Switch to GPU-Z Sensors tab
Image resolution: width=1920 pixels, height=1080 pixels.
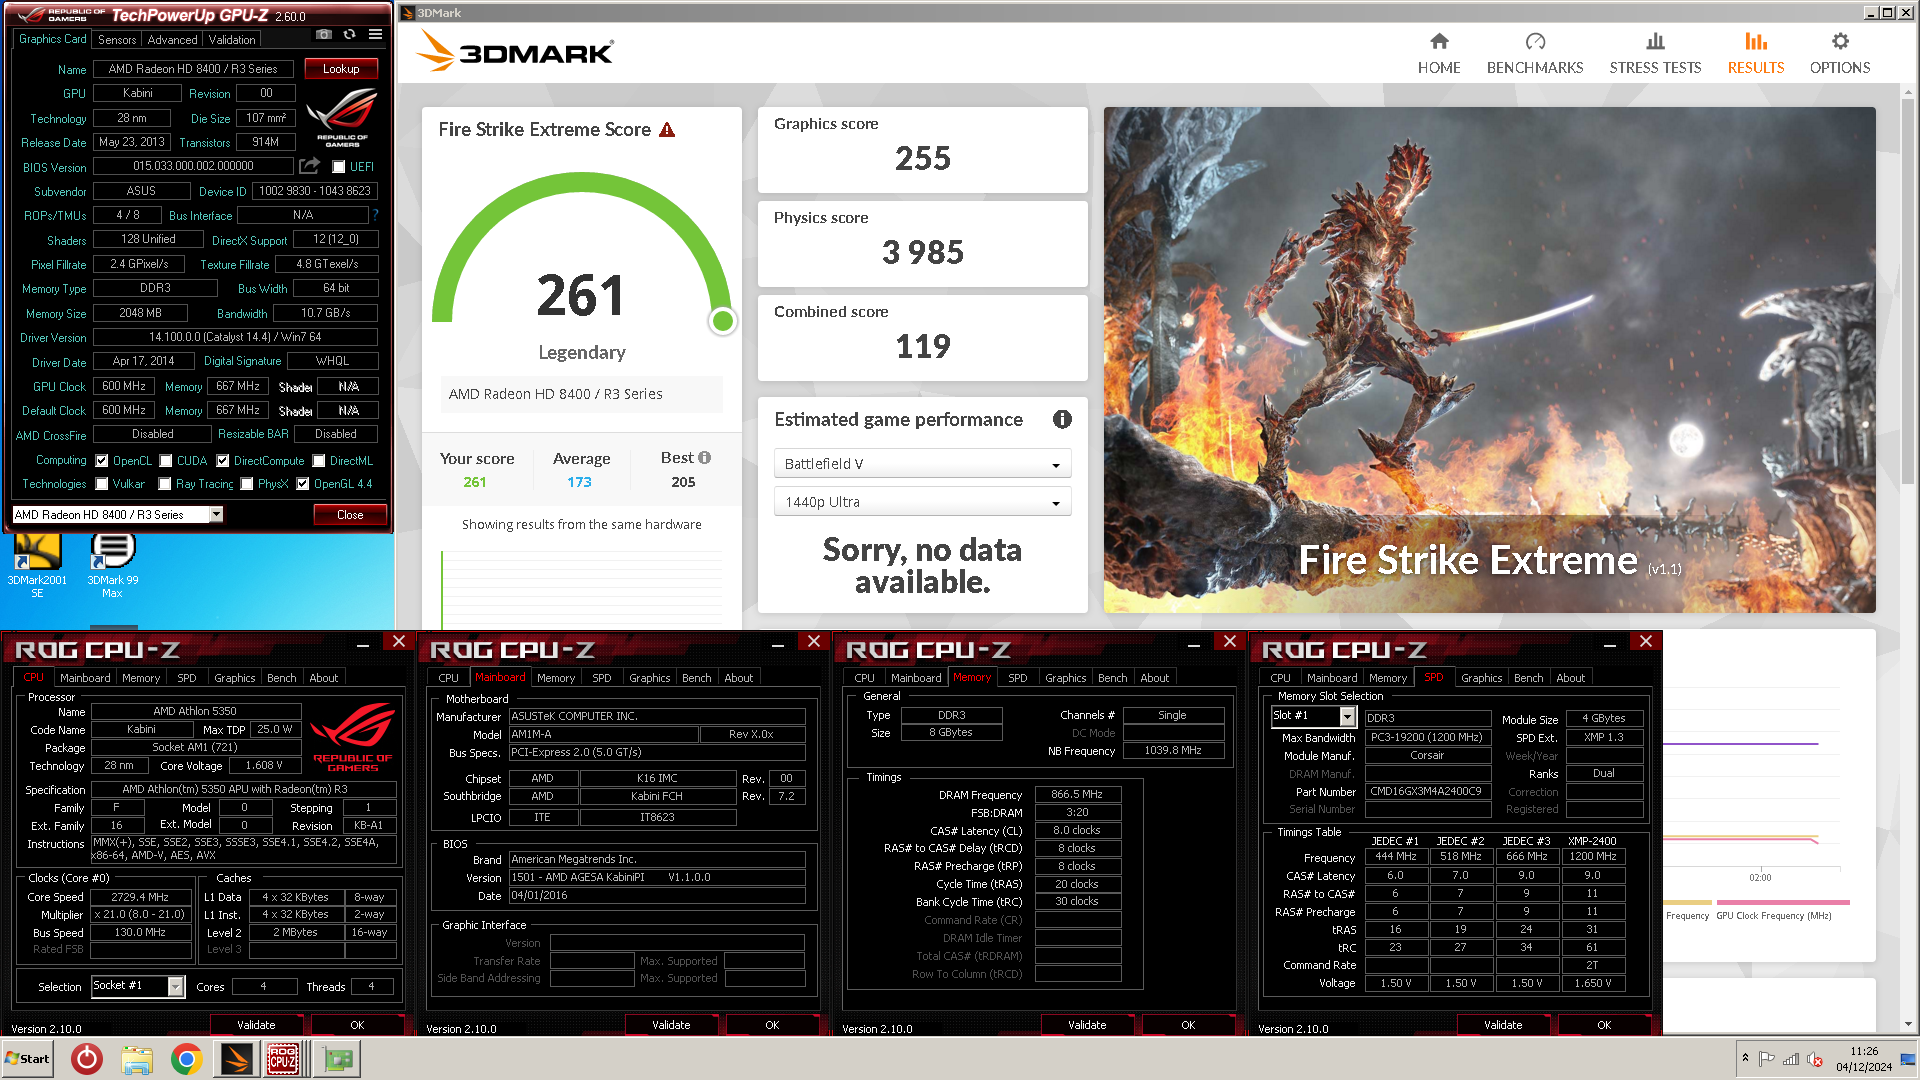point(117,40)
